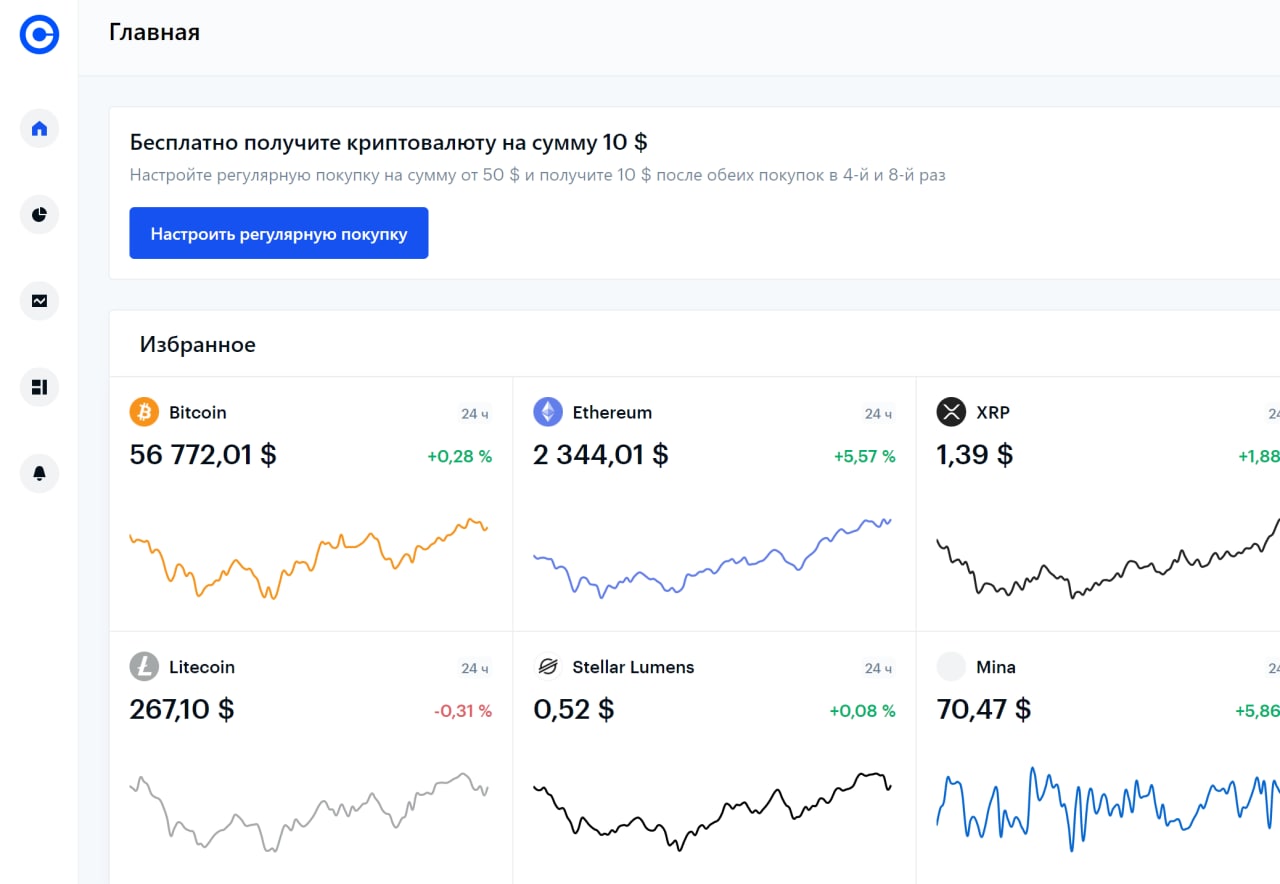
Task: Click Bitcoin change +0,28 %
Action: coord(460,456)
